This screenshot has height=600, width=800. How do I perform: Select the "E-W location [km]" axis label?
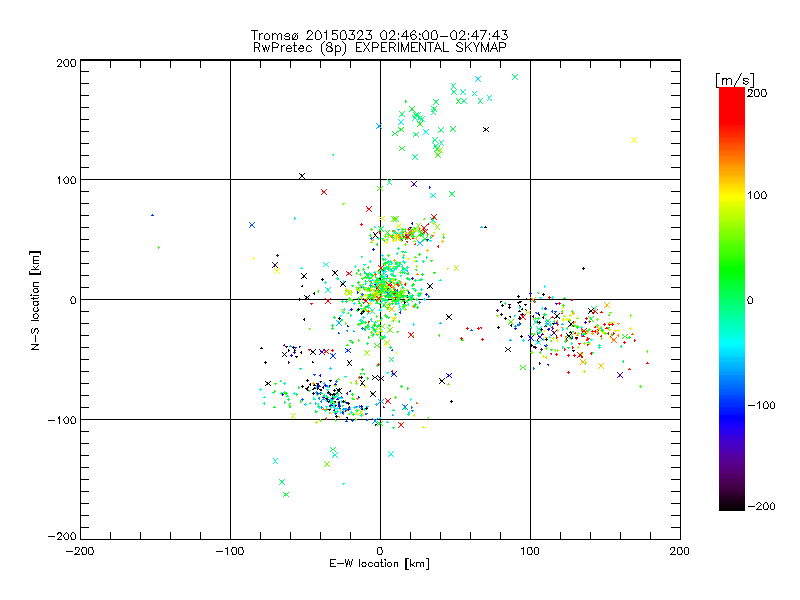[379, 564]
